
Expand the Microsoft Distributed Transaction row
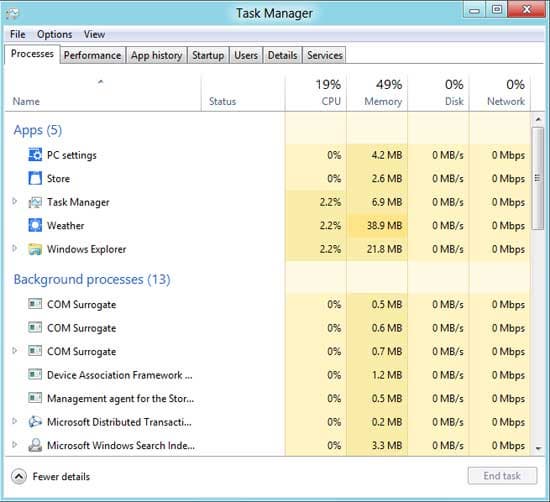[14, 421]
